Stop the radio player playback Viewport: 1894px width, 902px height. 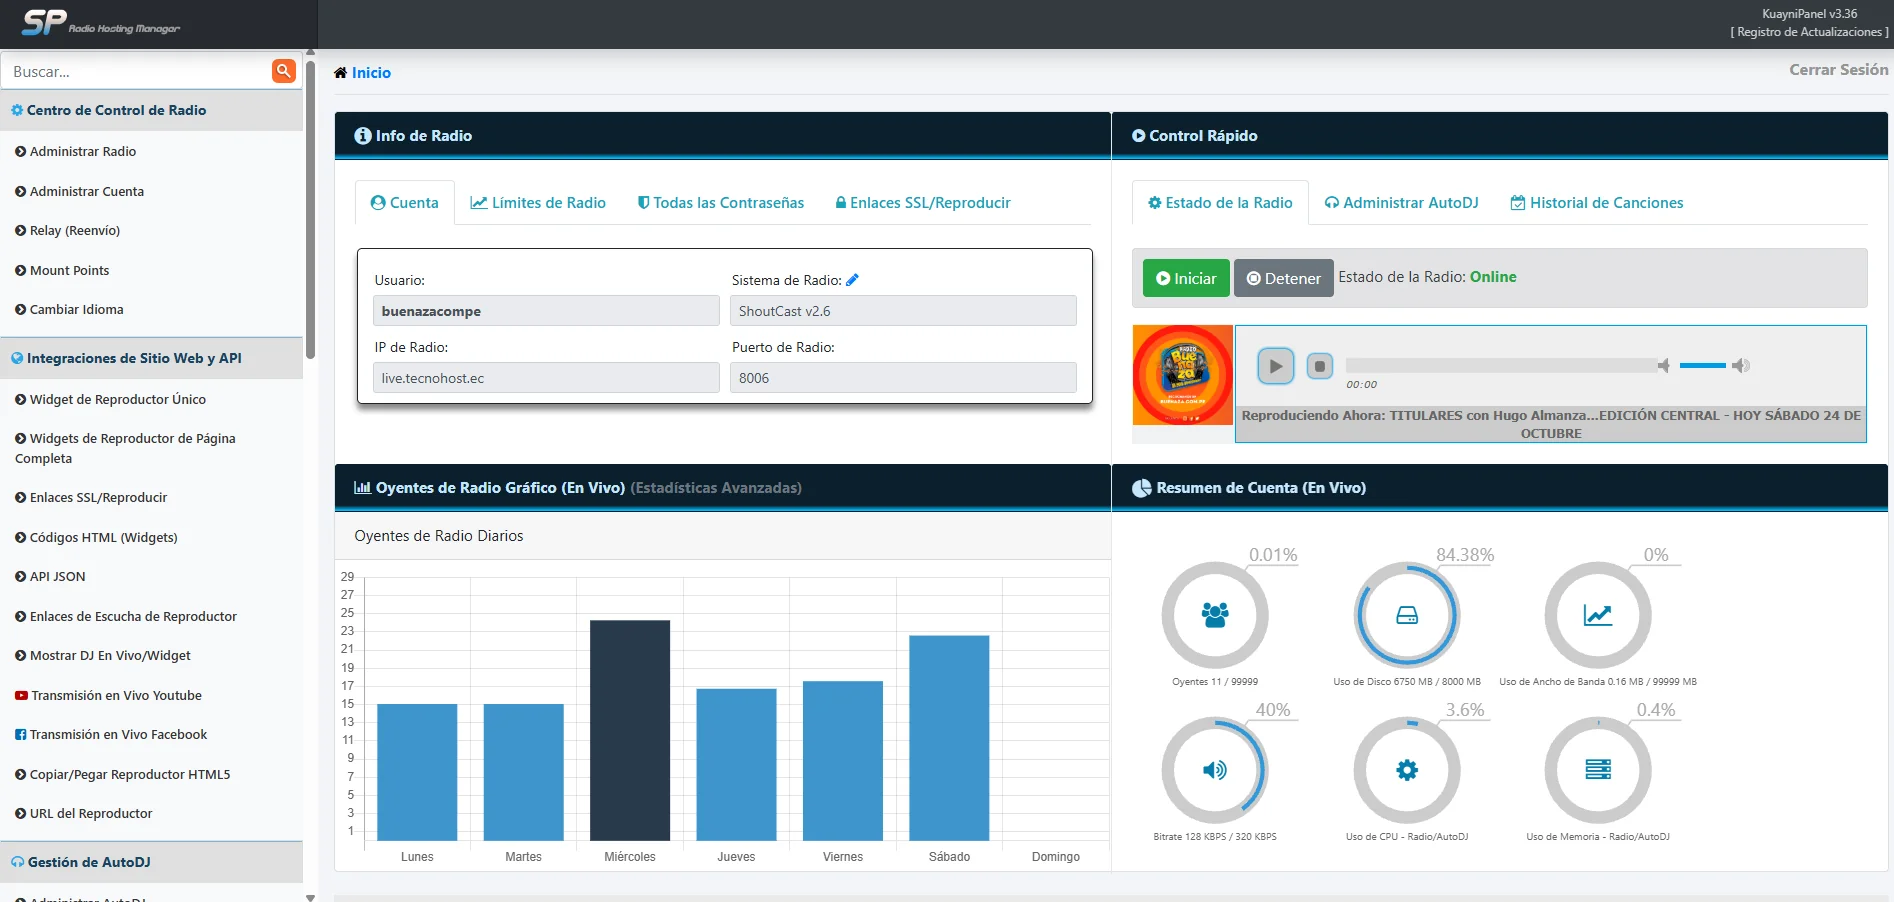click(x=1319, y=366)
